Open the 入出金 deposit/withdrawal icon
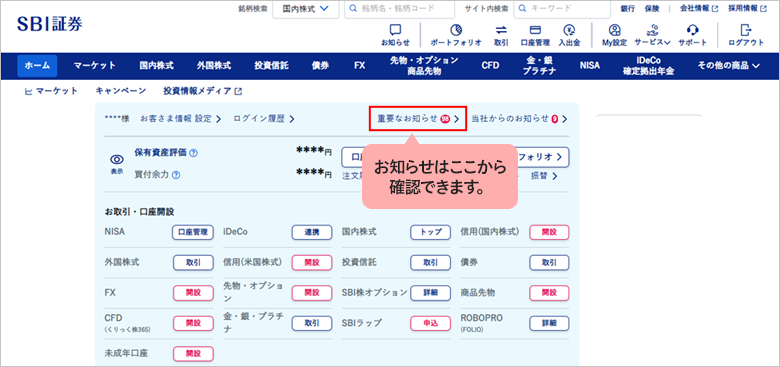The height and width of the screenshot is (367, 780). [569, 35]
